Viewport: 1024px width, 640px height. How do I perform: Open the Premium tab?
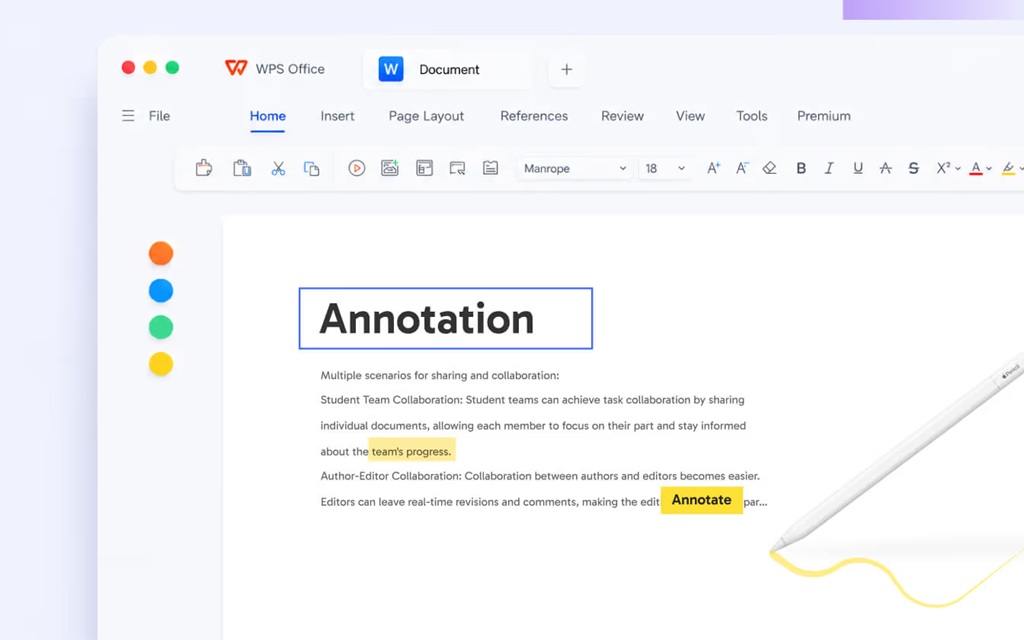[x=824, y=116]
